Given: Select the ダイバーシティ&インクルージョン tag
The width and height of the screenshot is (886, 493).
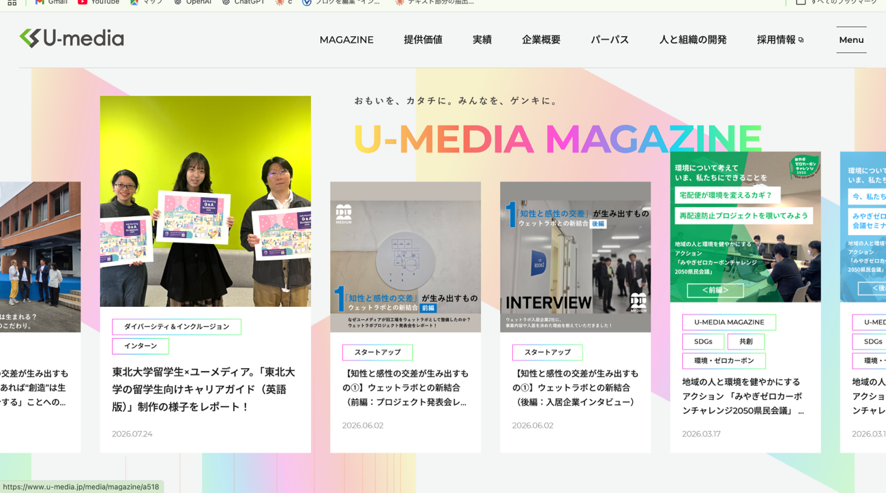Looking at the screenshot, I should (176, 327).
